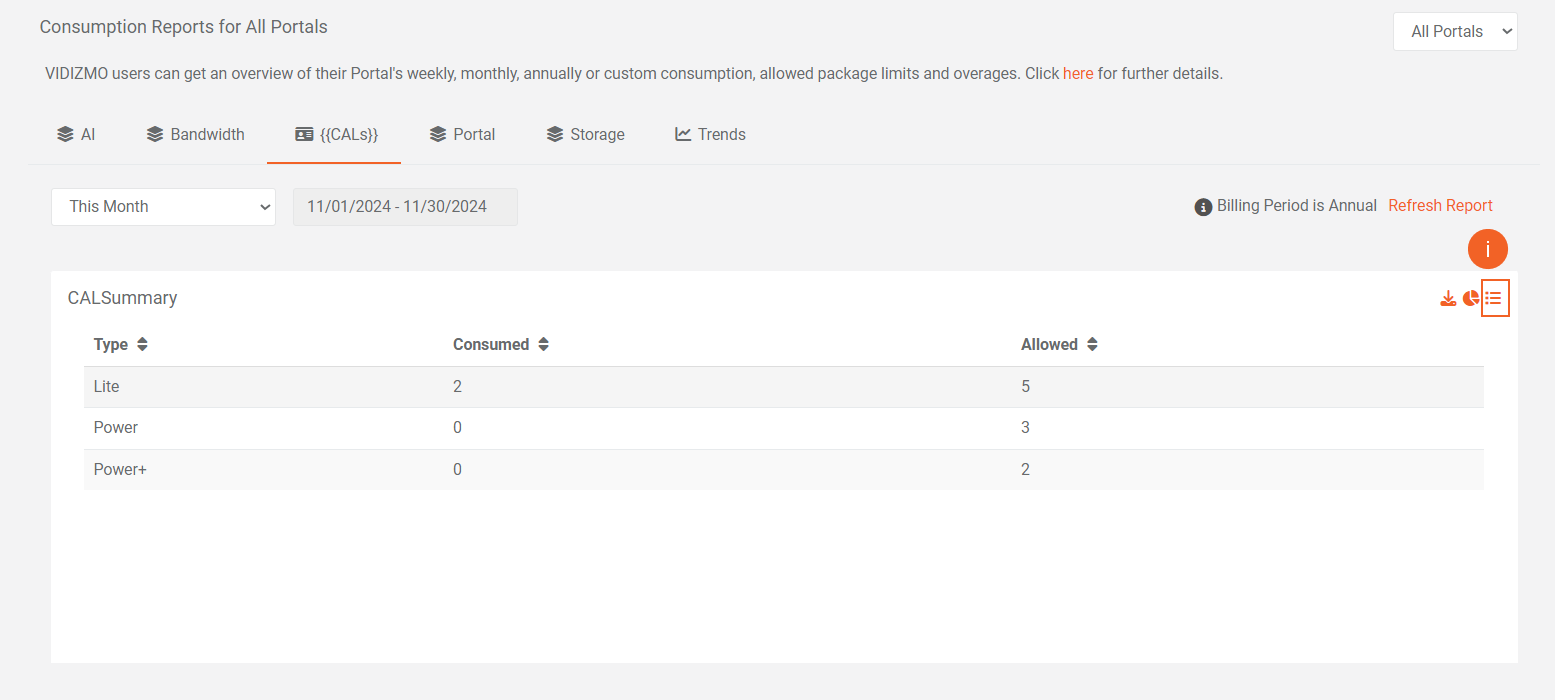Open the AI consumption tab

coord(76,134)
